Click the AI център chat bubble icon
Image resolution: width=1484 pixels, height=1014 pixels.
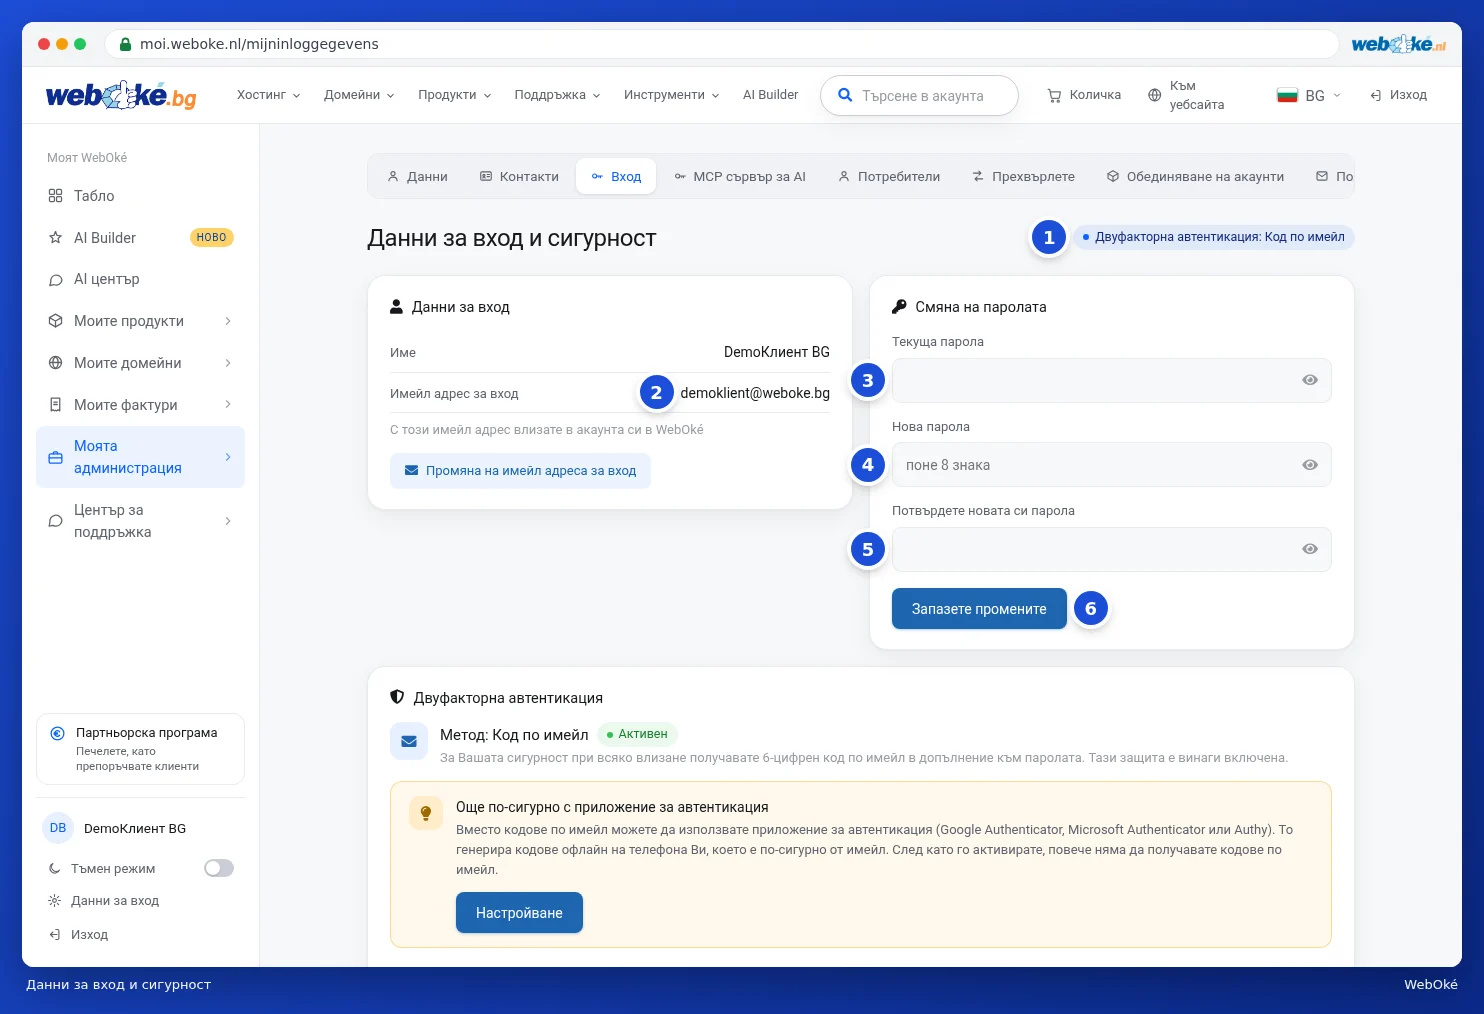[x=56, y=280]
